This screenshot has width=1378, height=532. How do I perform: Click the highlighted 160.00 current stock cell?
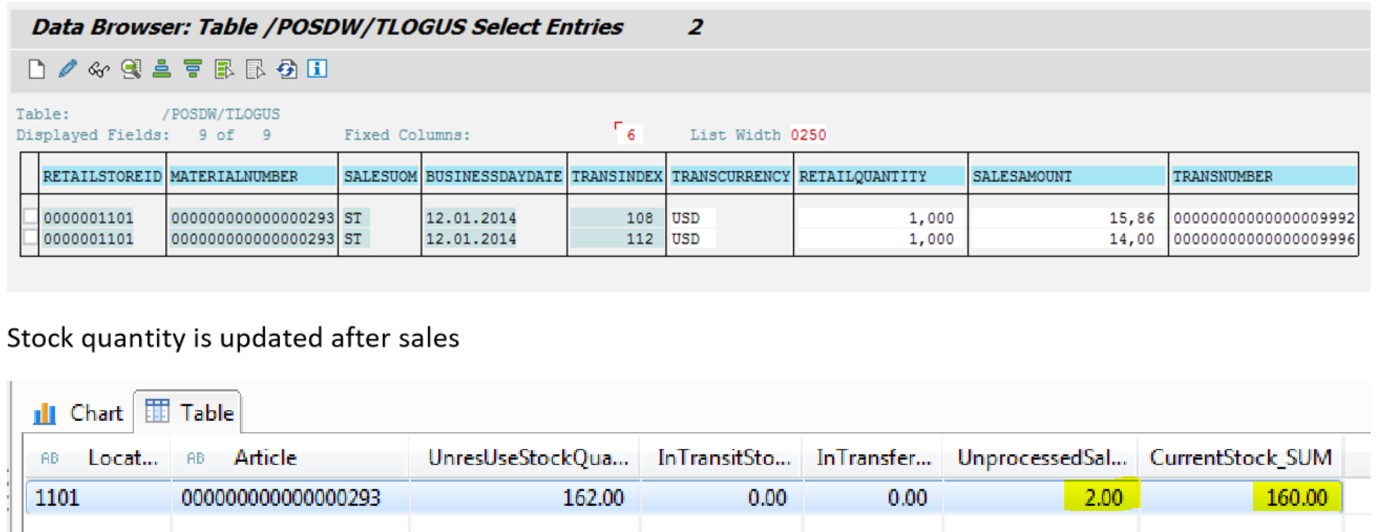pyautogui.click(x=1296, y=497)
